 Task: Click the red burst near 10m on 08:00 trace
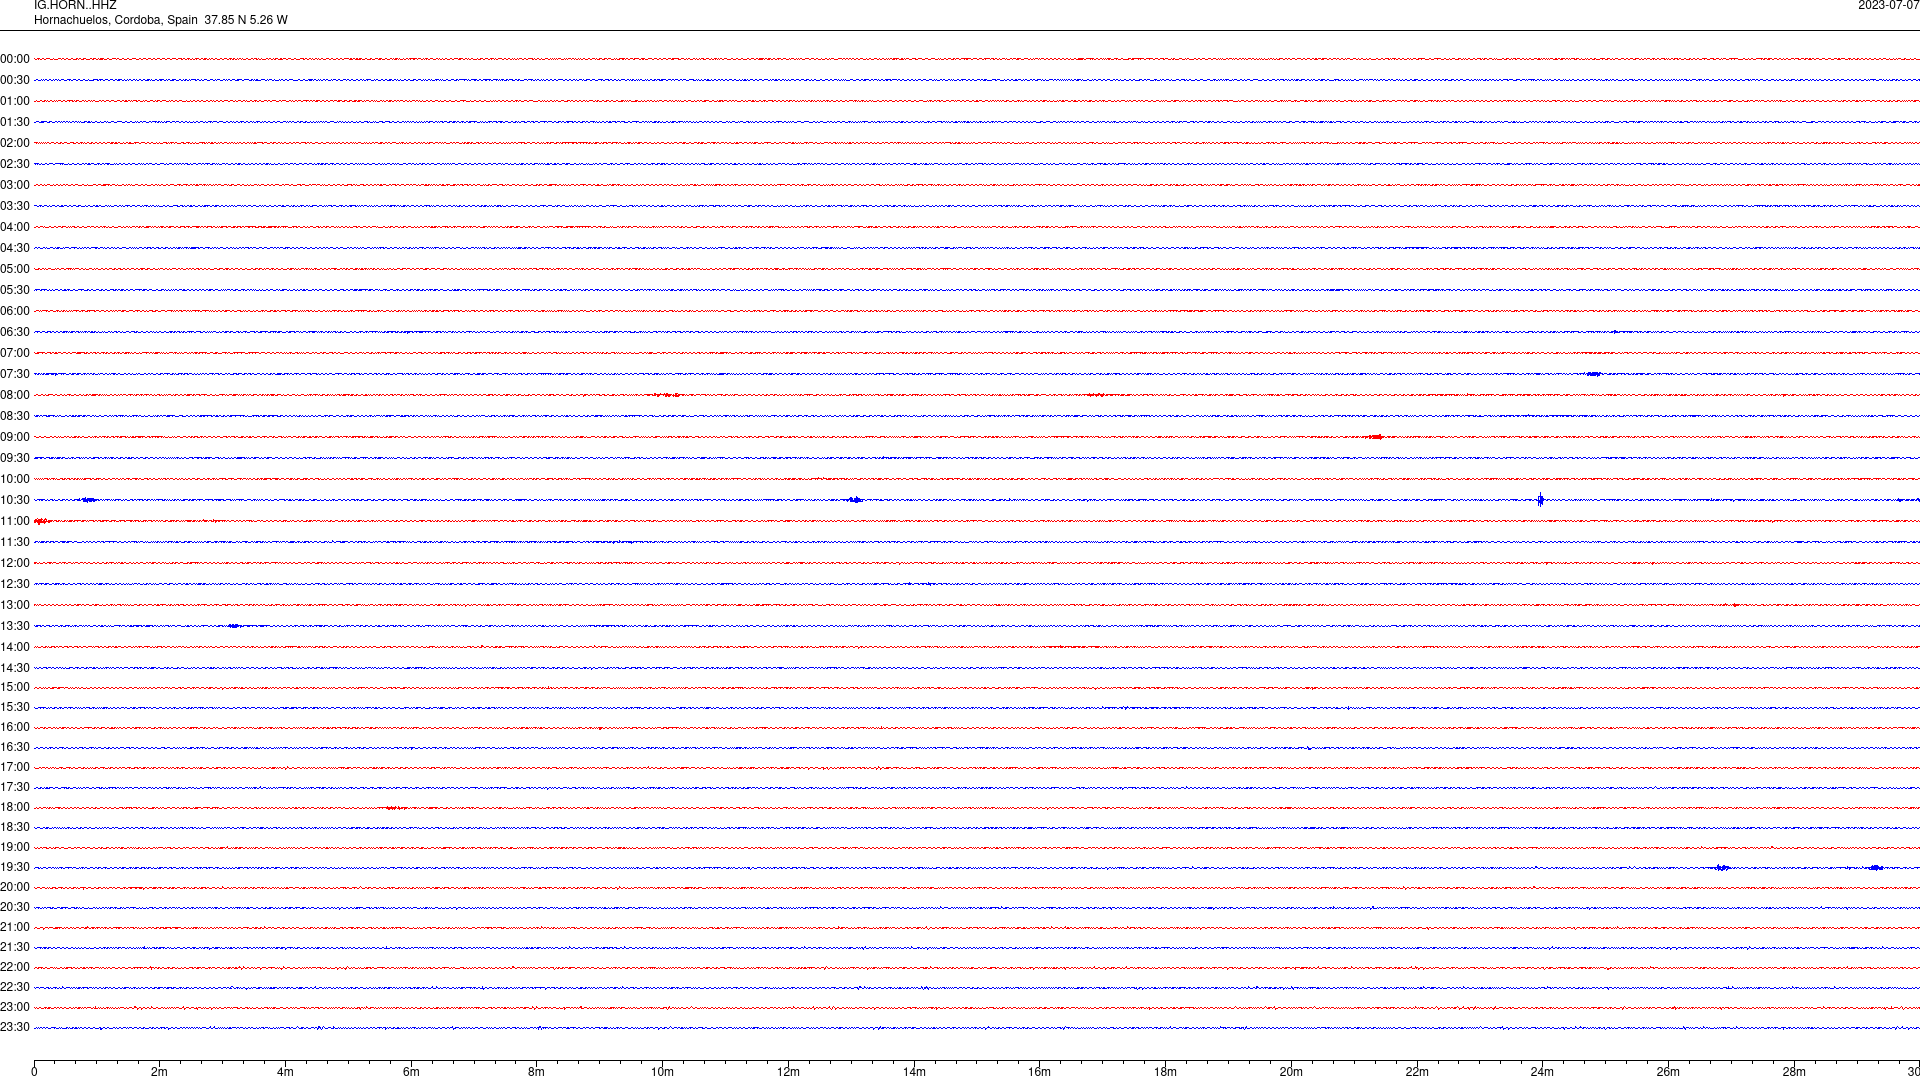666,395
